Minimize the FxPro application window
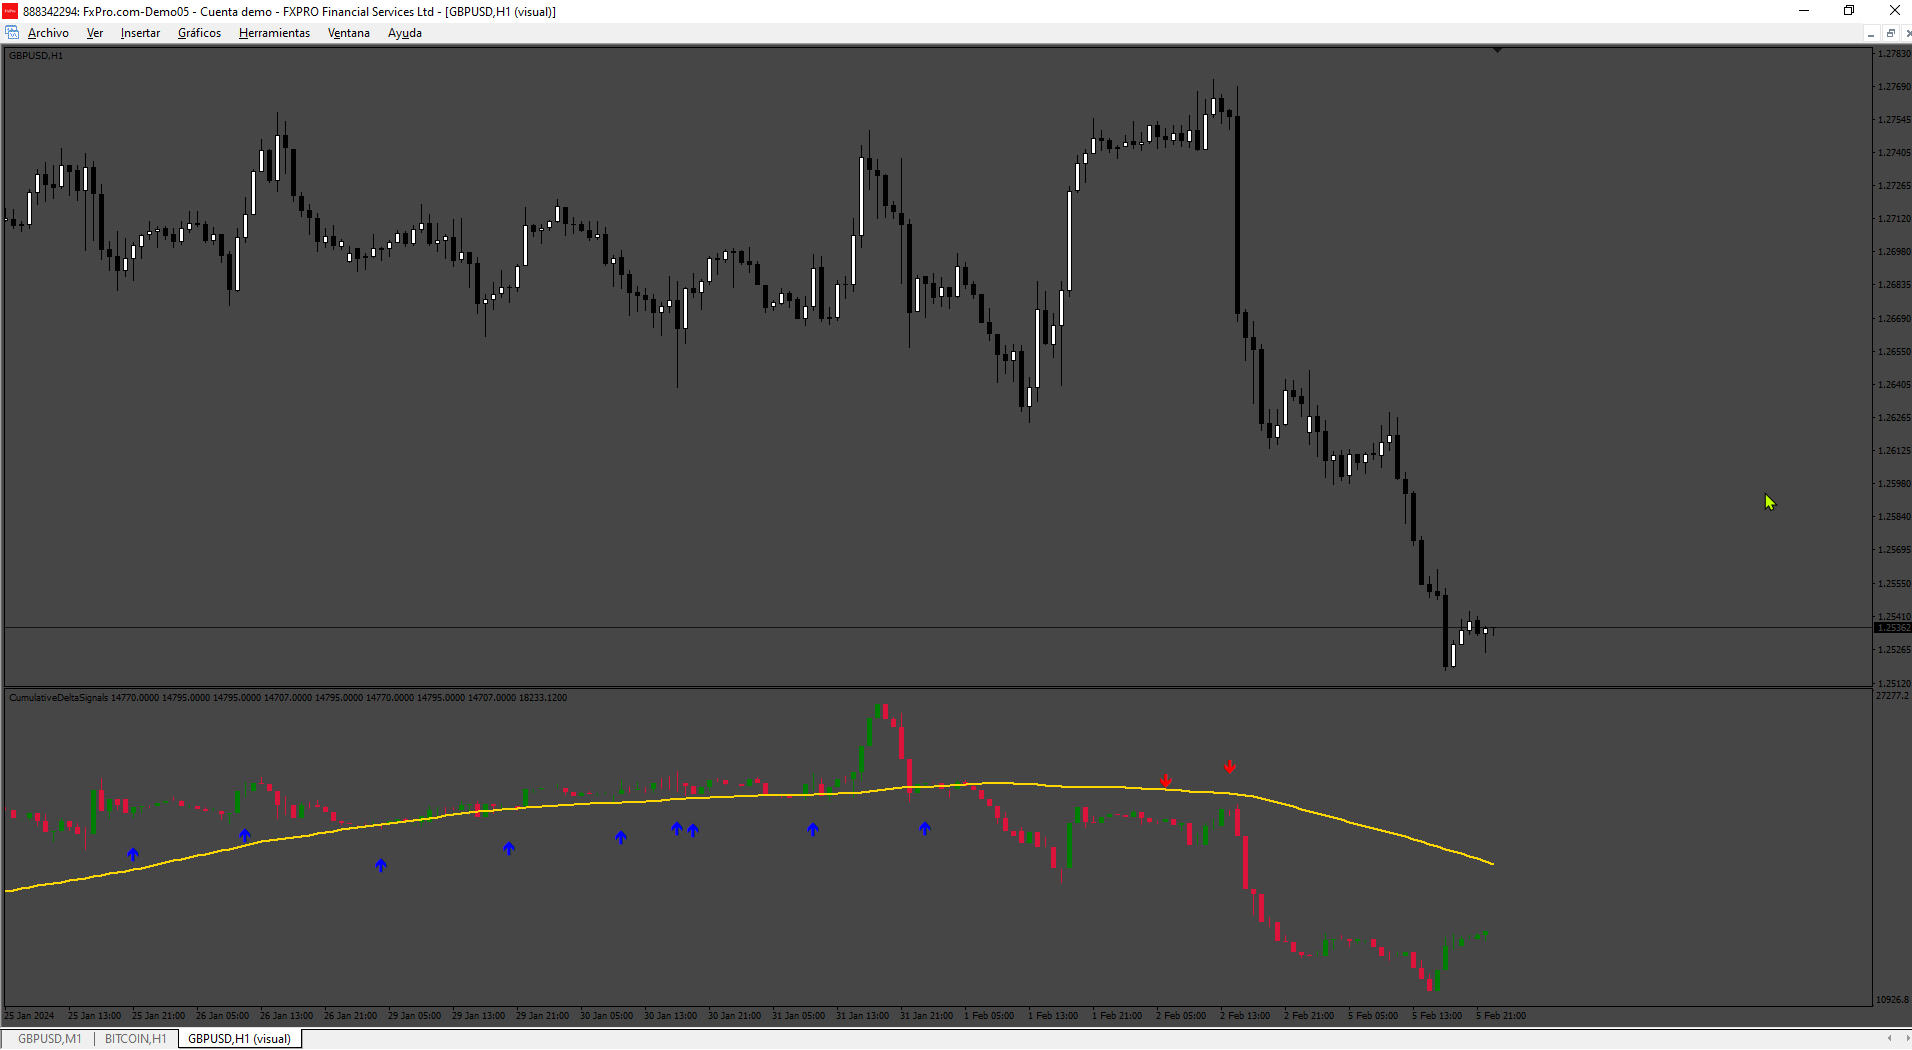This screenshot has width=1912, height=1050. [x=1804, y=11]
